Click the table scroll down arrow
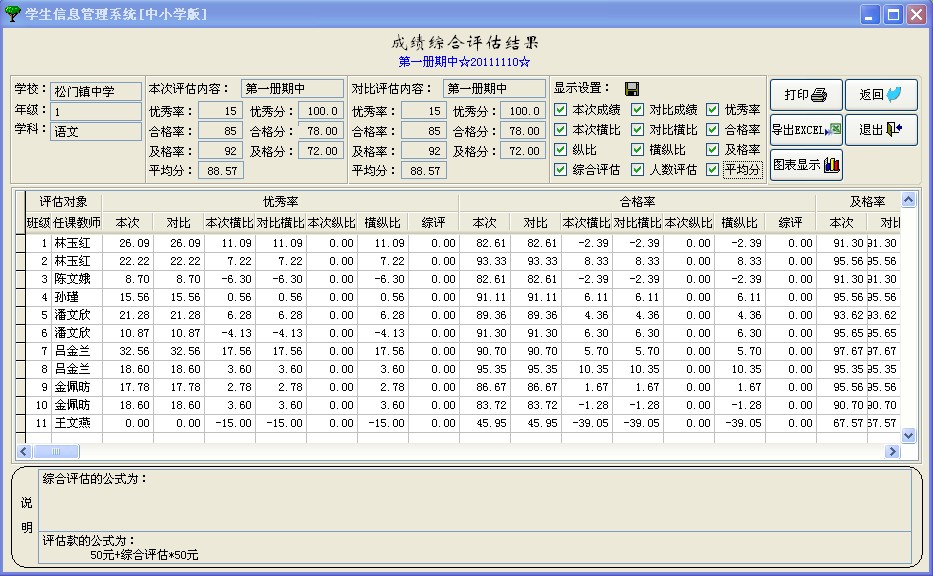 (908, 436)
